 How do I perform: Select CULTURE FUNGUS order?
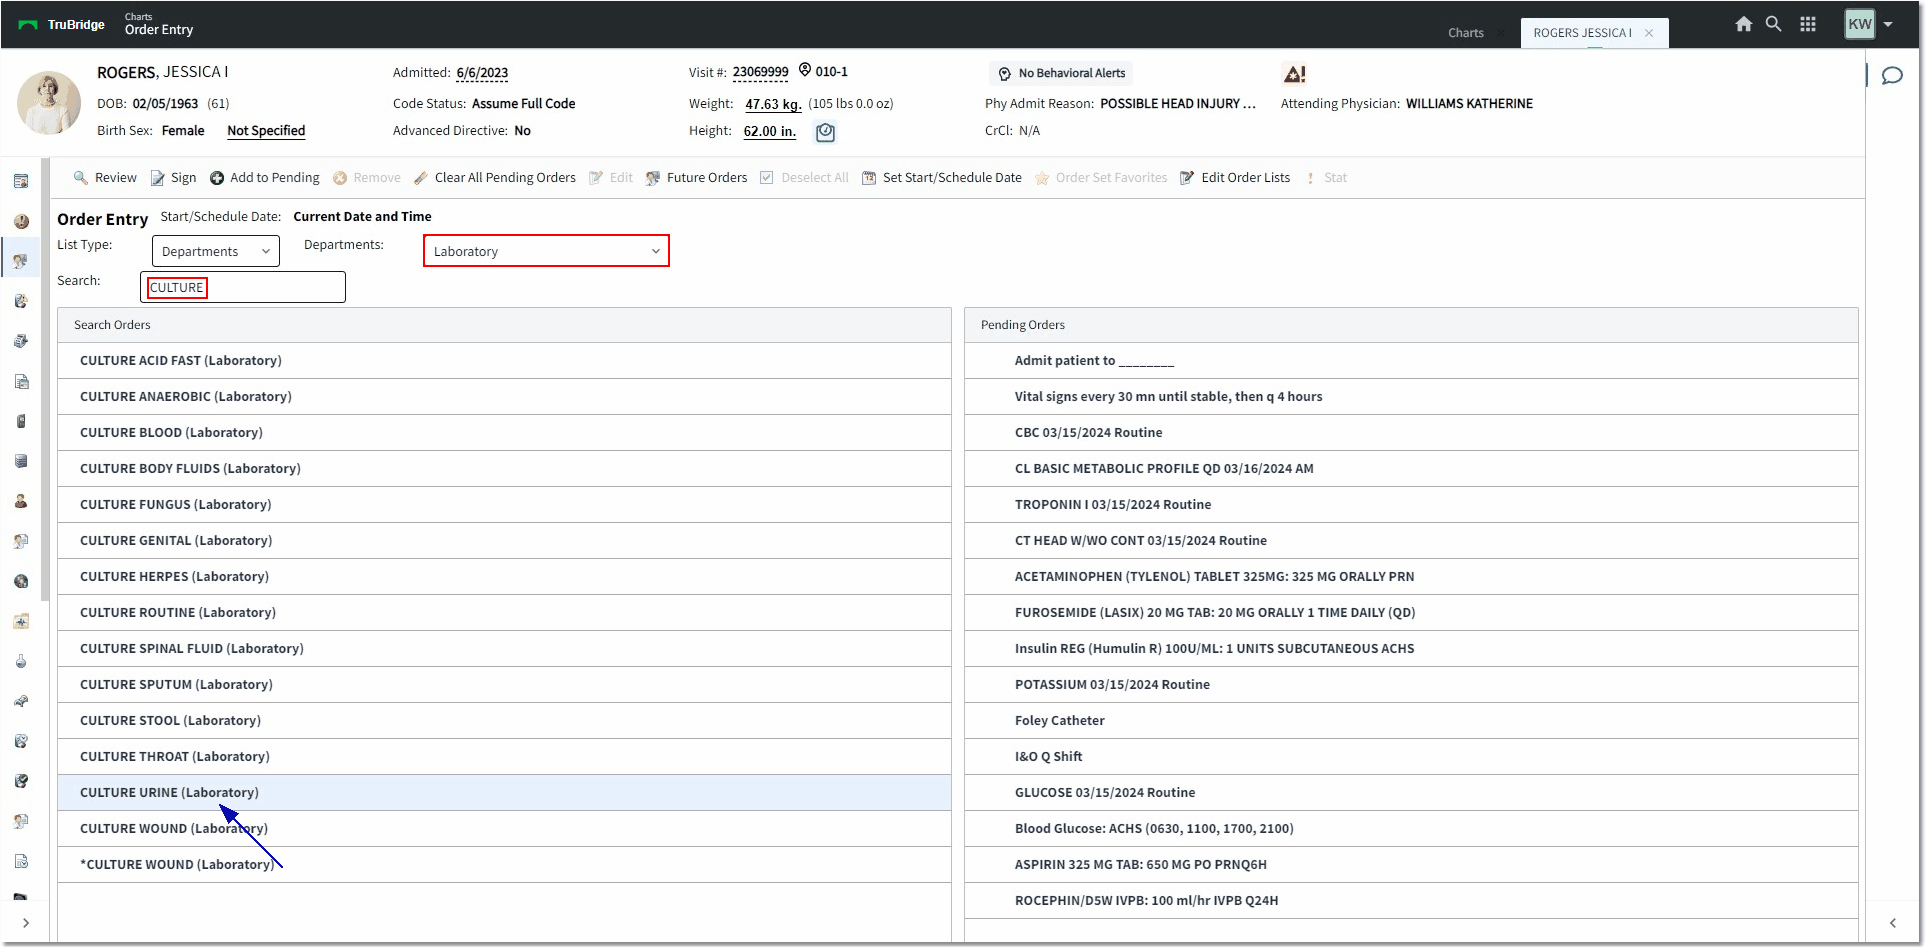coord(504,505)
